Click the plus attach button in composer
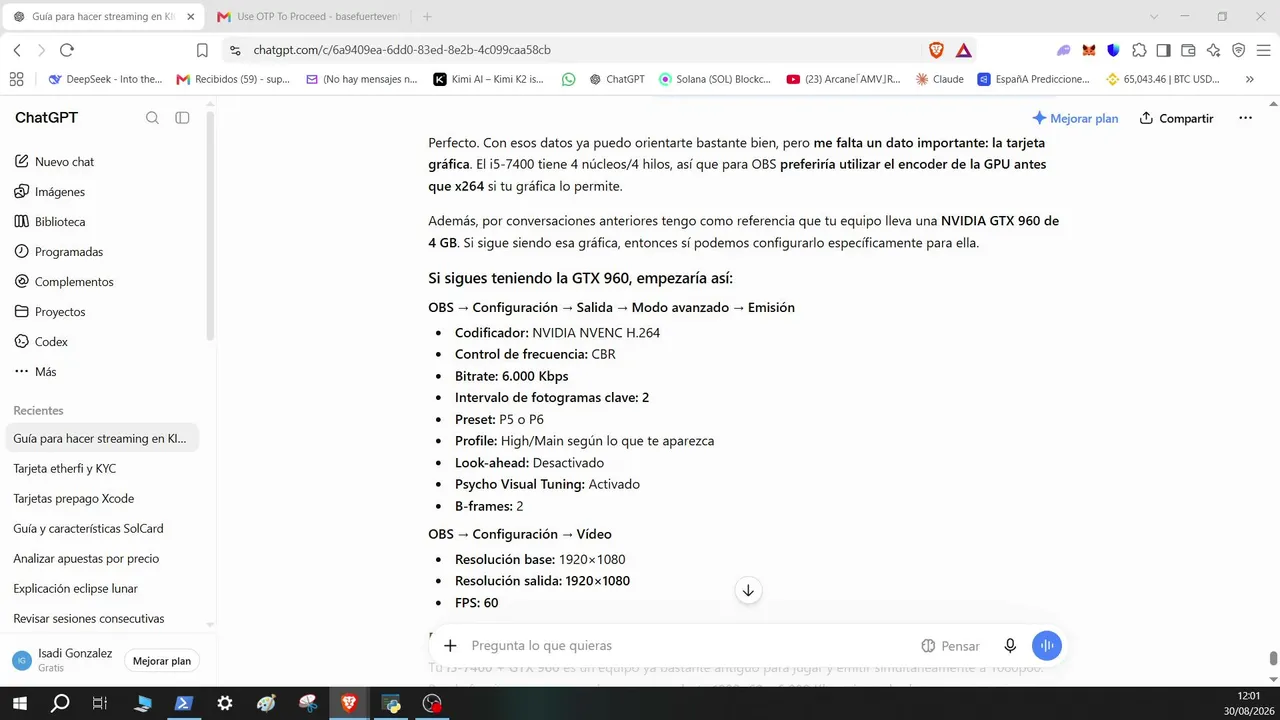Viewport: 1280px width, 720px height. pyautogui.click(x=450, y=646)
